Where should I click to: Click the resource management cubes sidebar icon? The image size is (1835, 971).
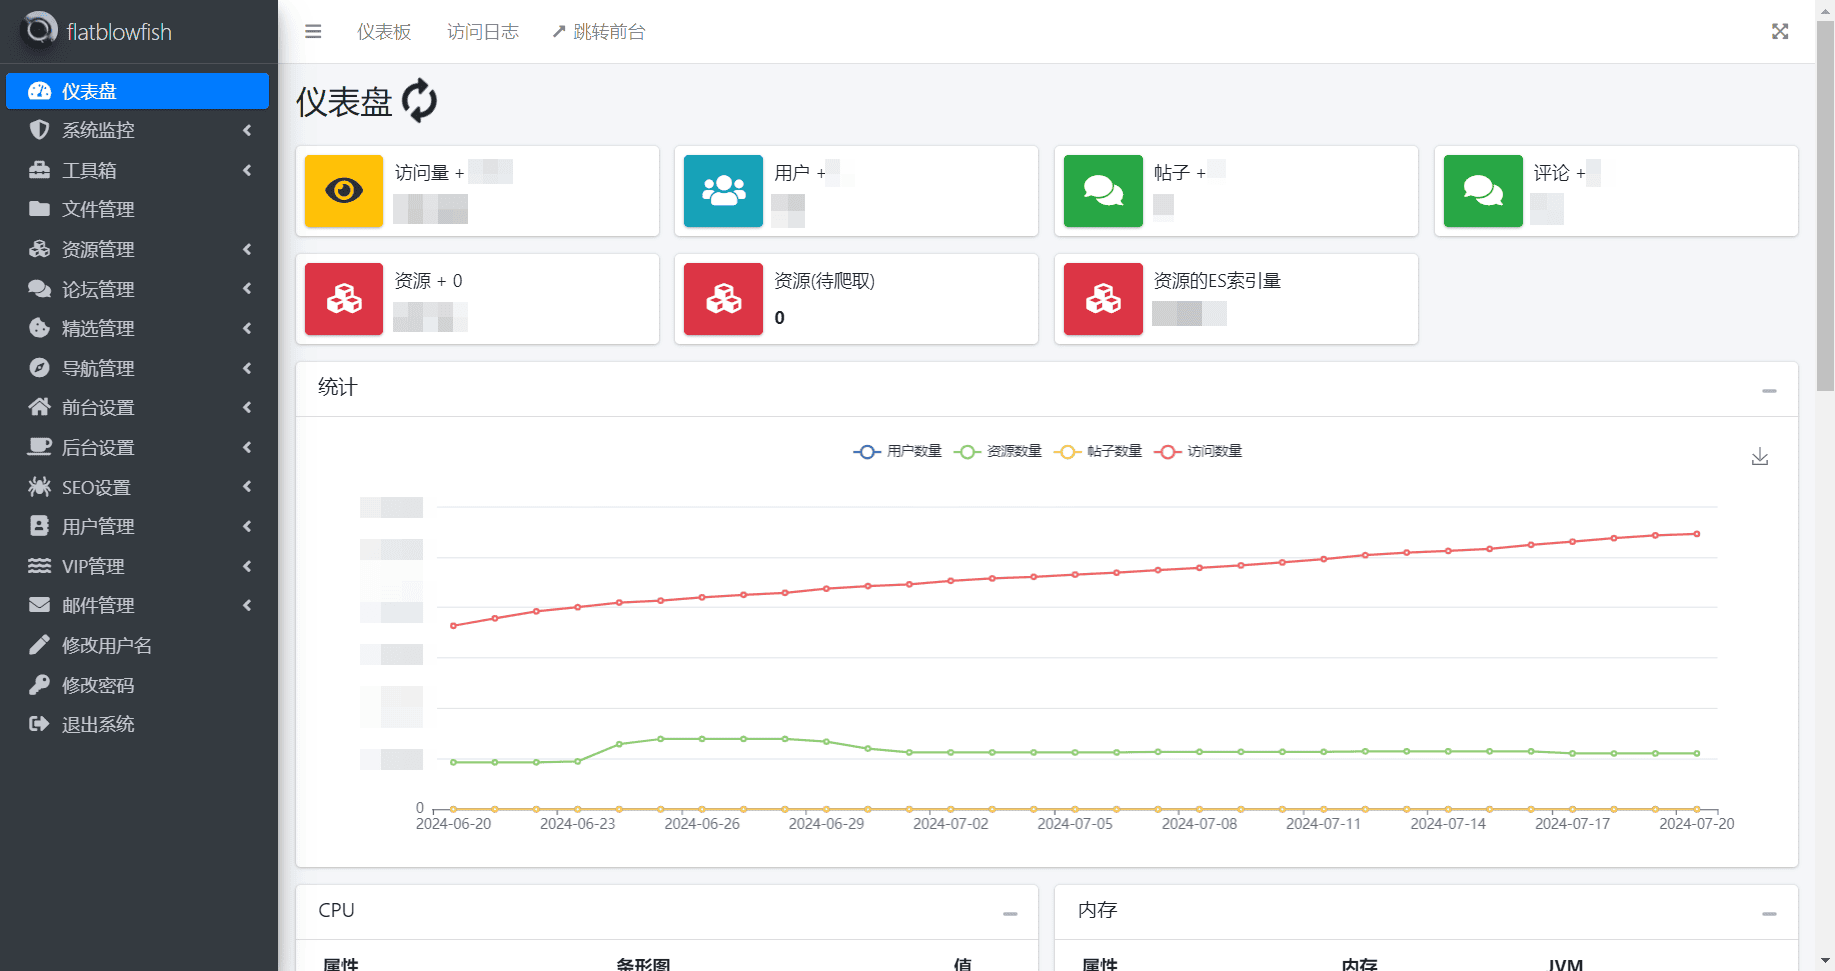click(40, 249)
